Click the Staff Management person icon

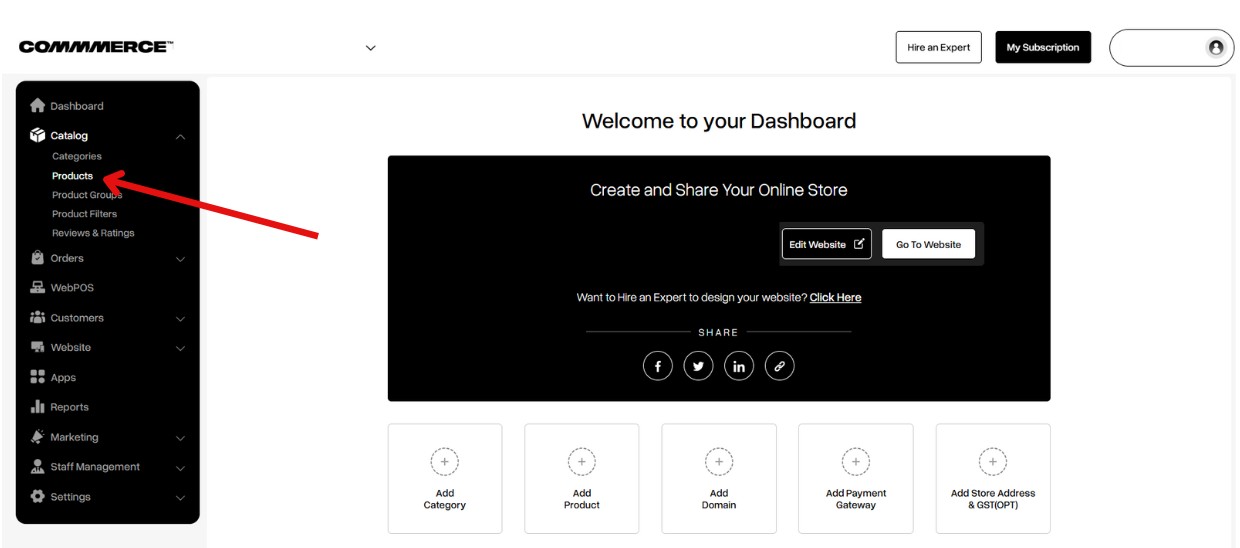(x=38, y=466)
